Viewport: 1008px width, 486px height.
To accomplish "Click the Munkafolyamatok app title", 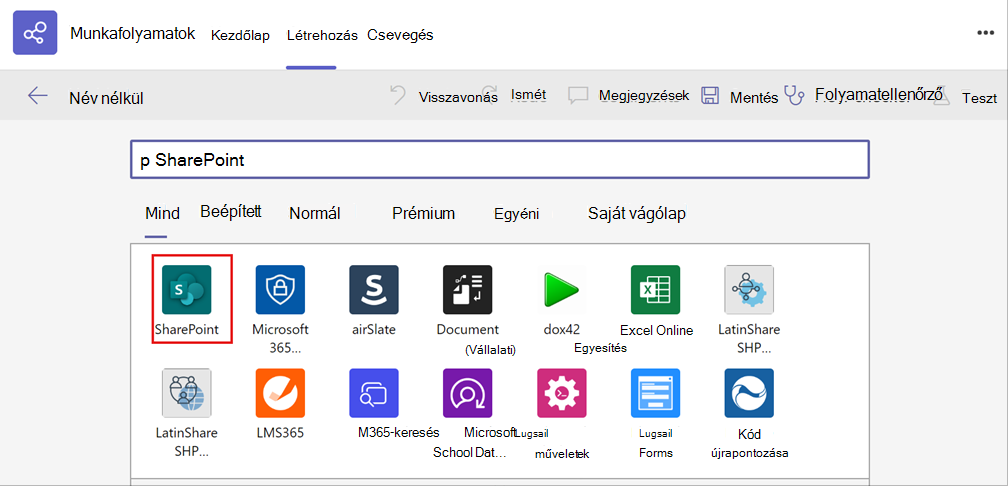I will point(132,33).
